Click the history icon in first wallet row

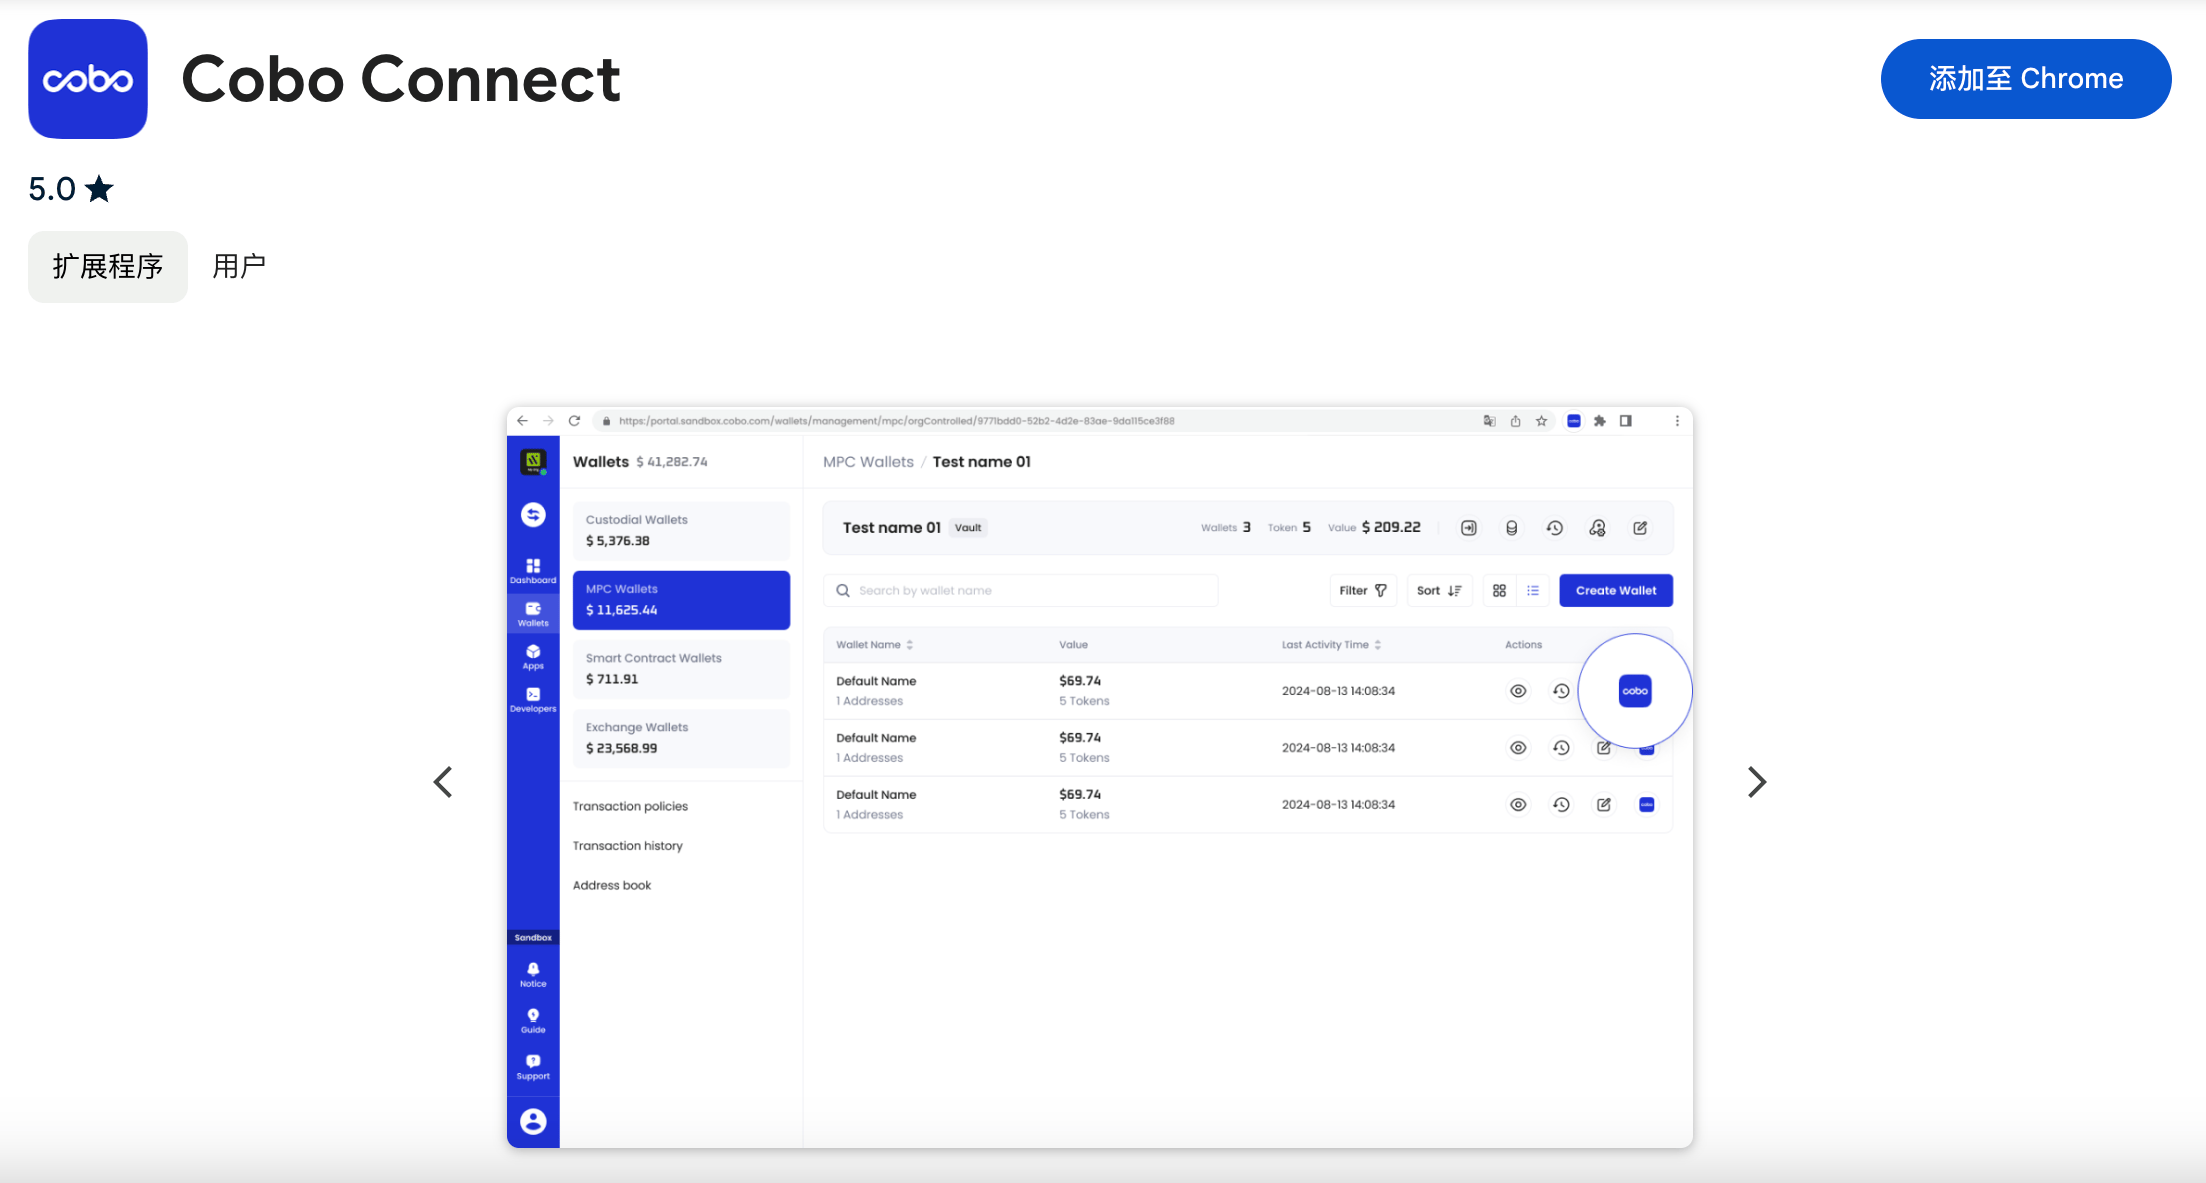[x=1561, y=691]
